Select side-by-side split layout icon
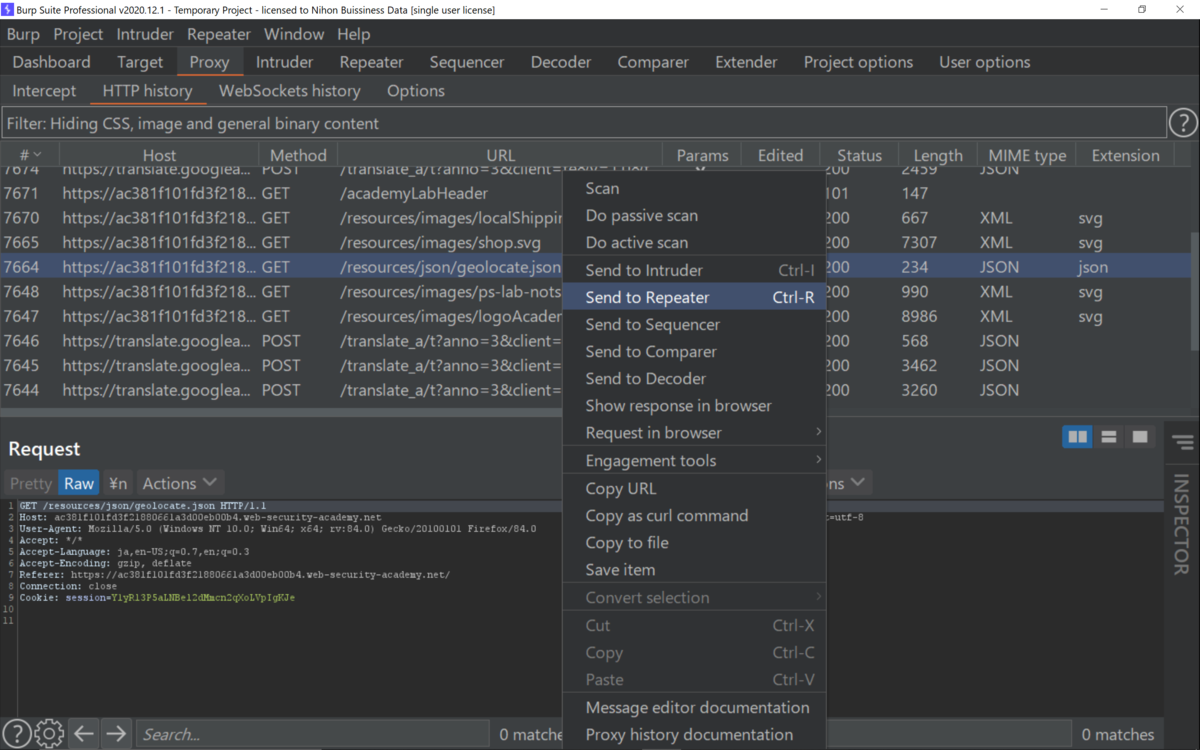The height and width of the screenshot is (750, 1200). (1077, 437)
